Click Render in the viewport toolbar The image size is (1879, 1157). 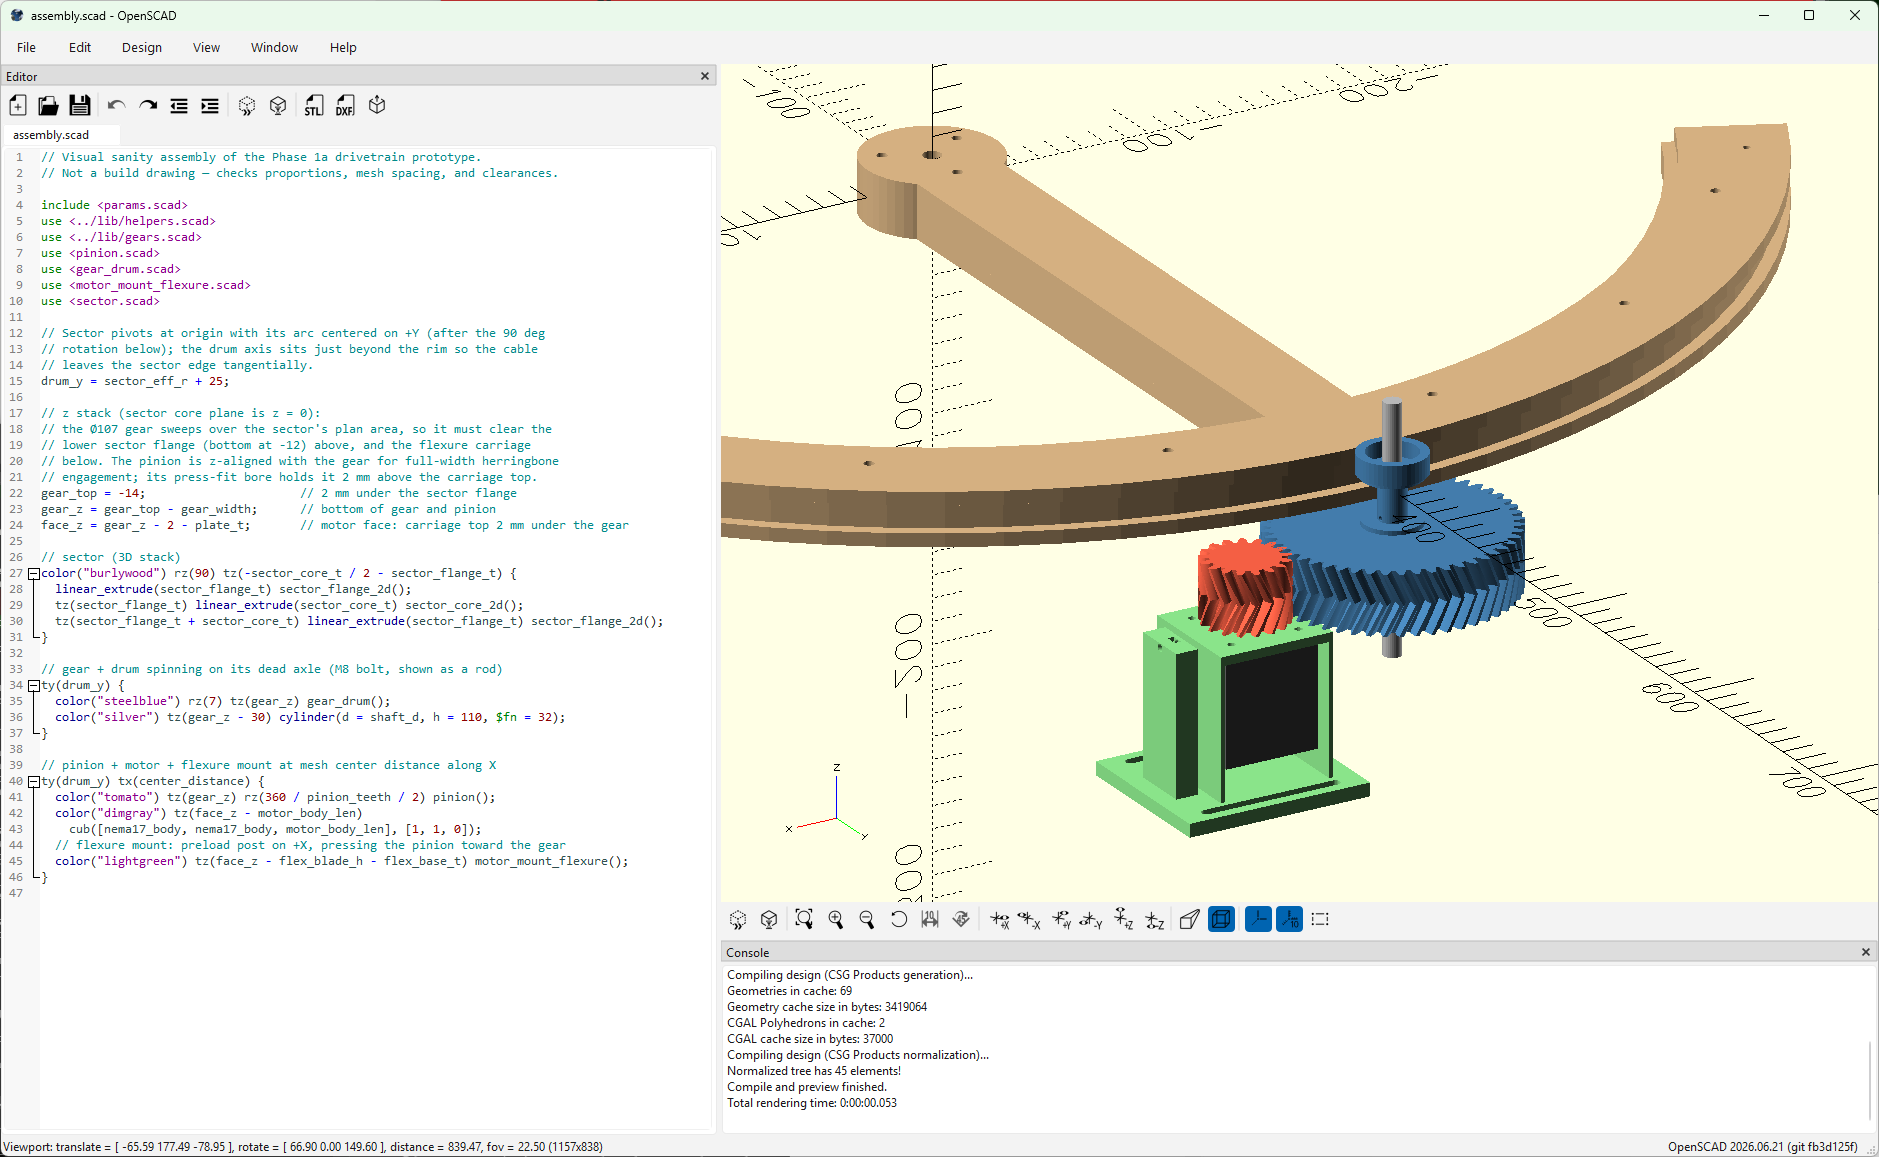pyautogui.click(x=769, y=920)
